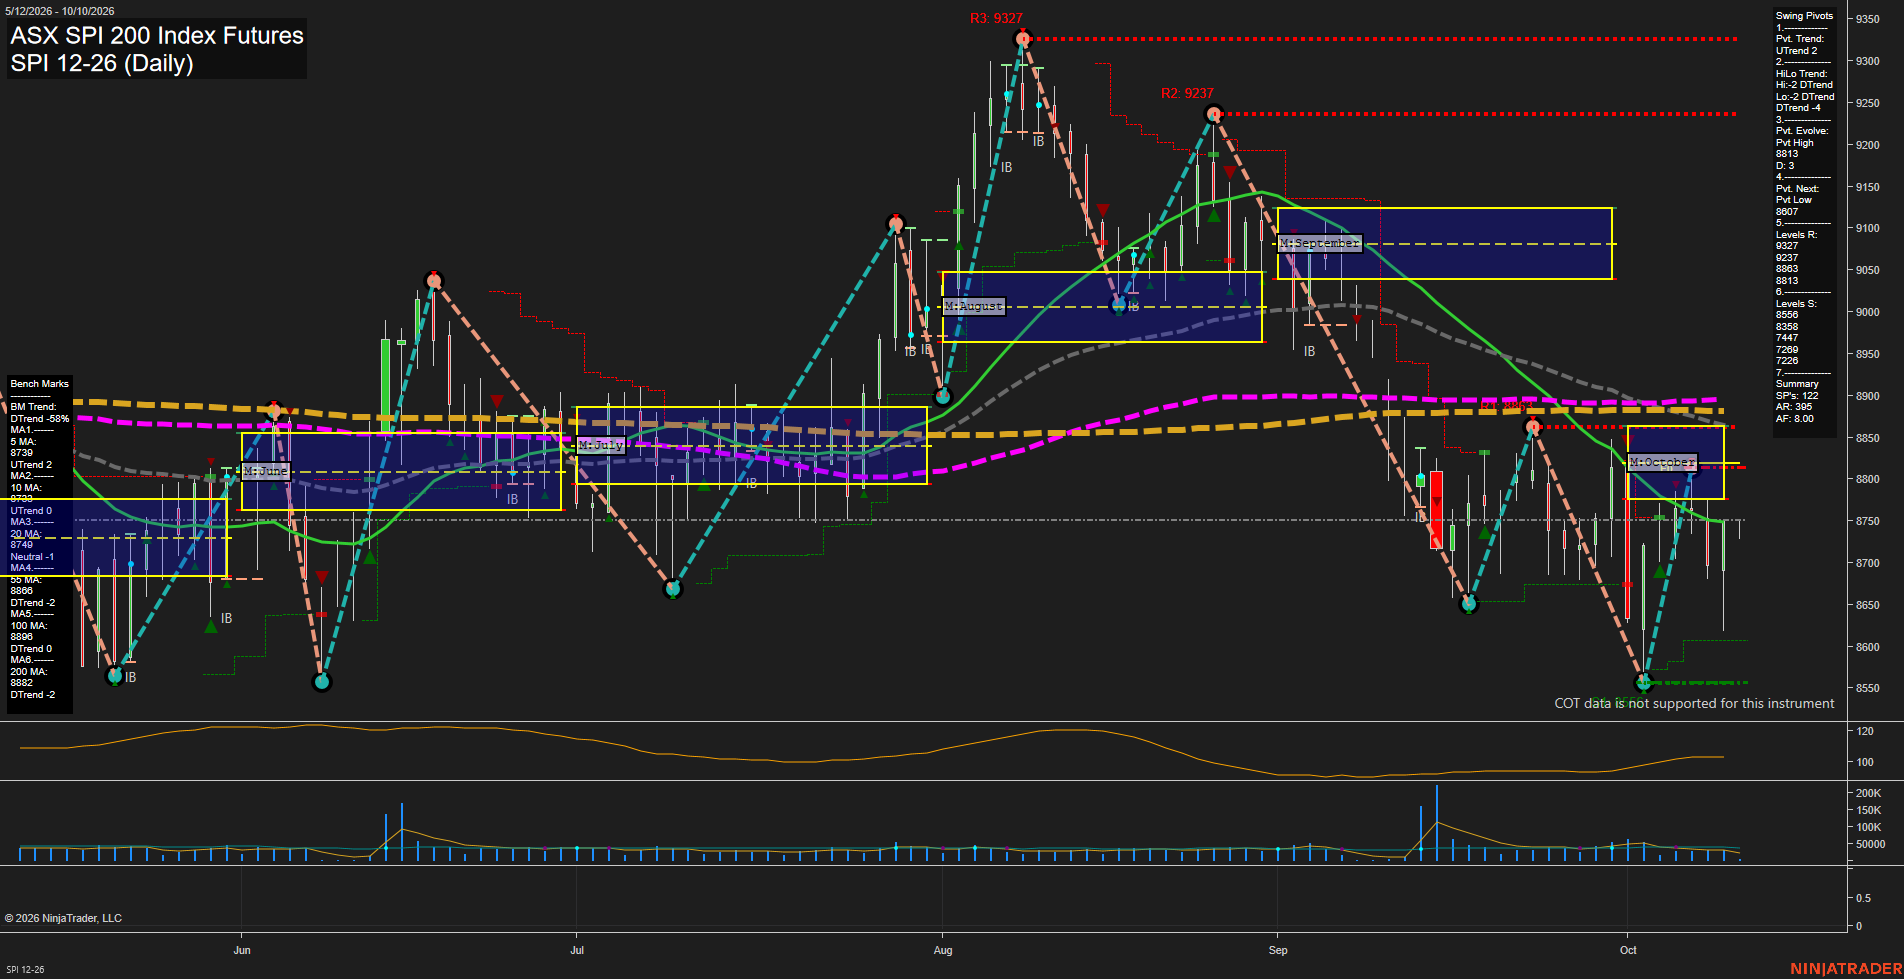Select the October swing low pivot near 8550
The image size is (1904, 979).
click(1644, 683)
